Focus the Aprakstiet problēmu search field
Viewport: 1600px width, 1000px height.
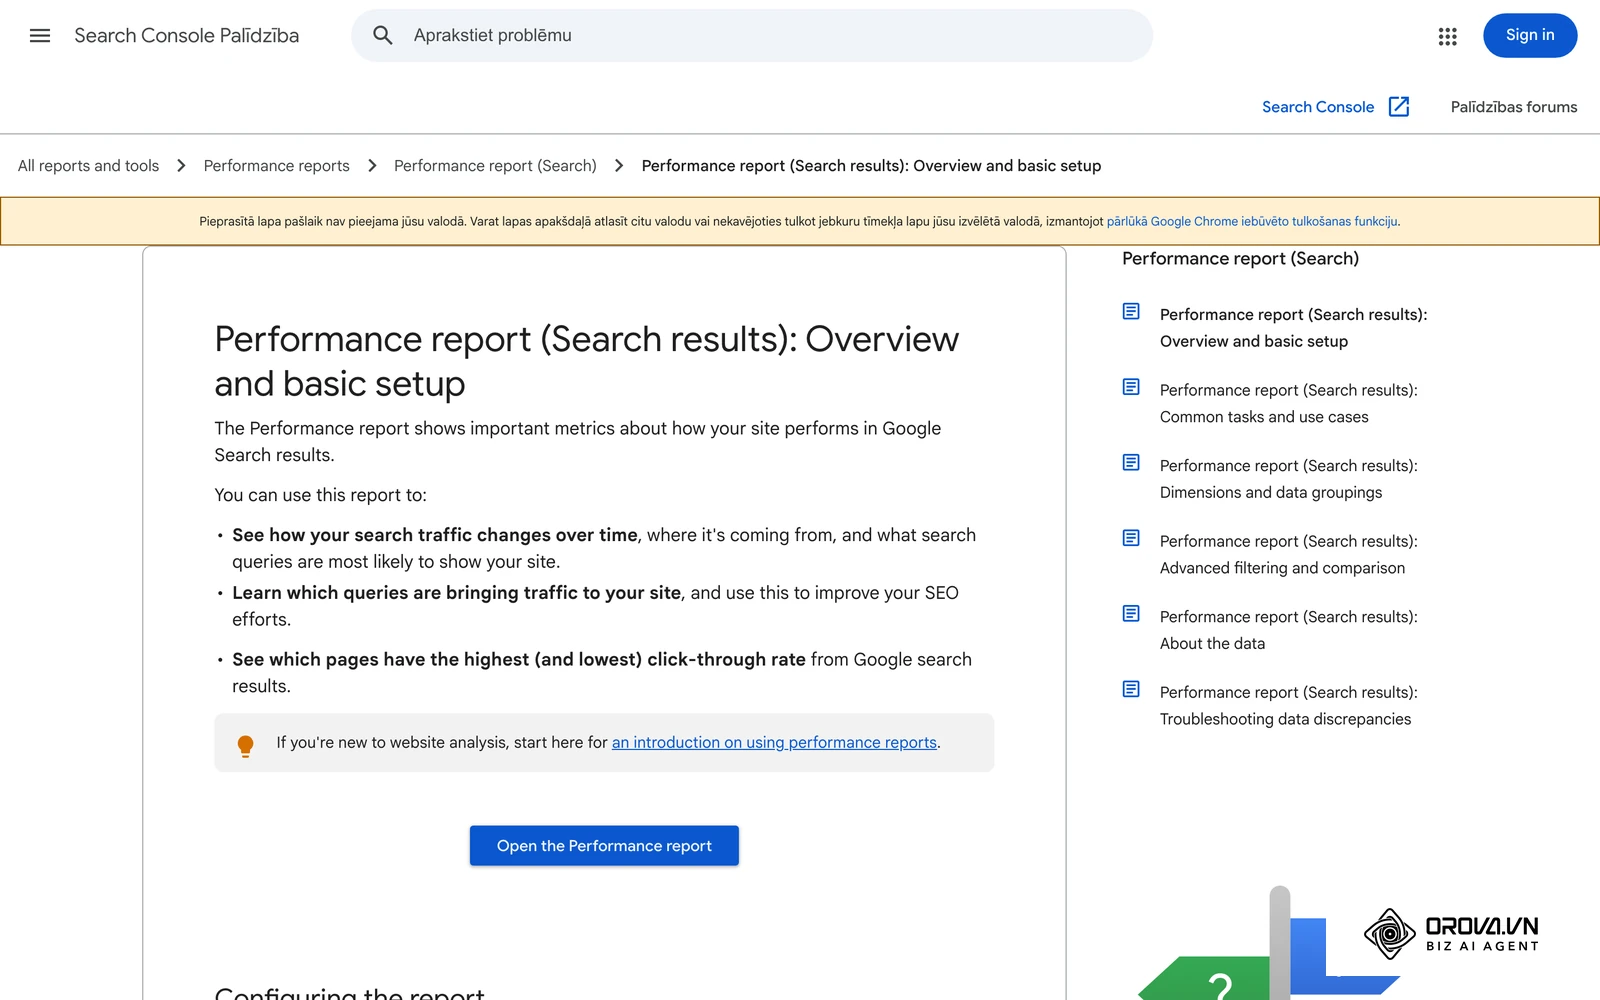coord(752,36)
